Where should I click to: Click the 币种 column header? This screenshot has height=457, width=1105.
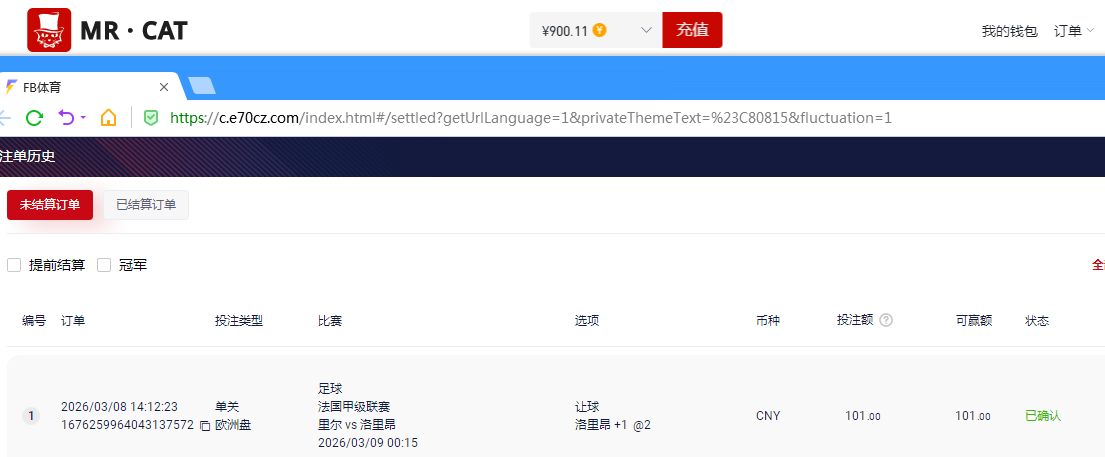[768, 321]
